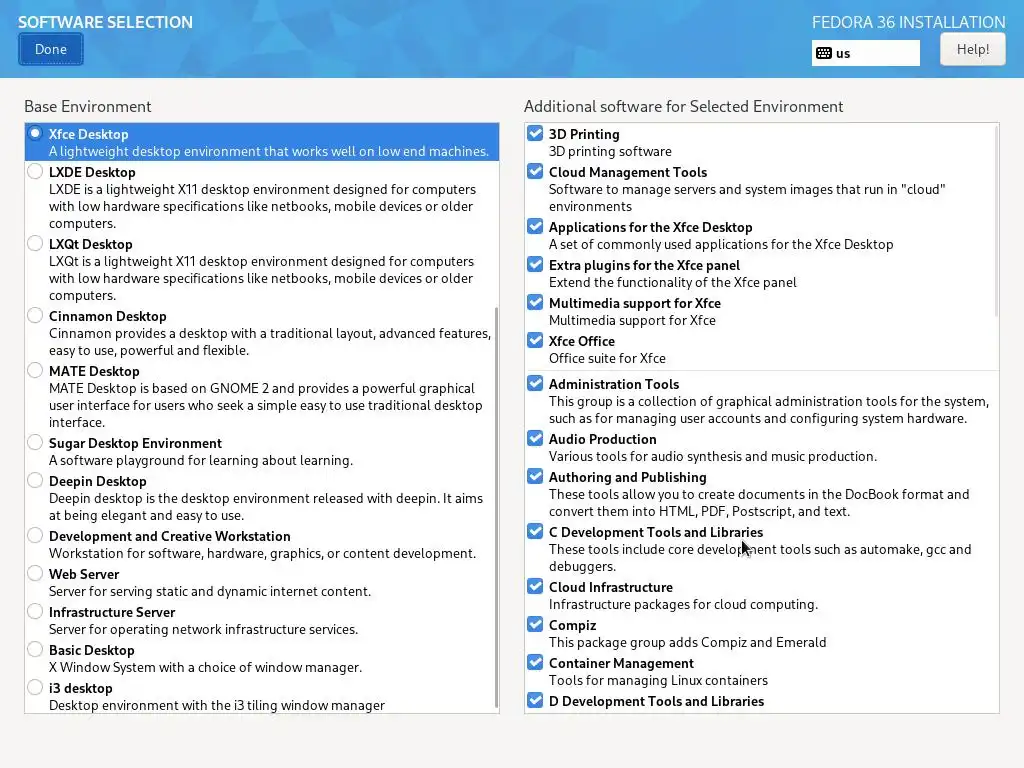
Task: Click the Additional software list scrollbar
Action: click(x=996, y=221)
